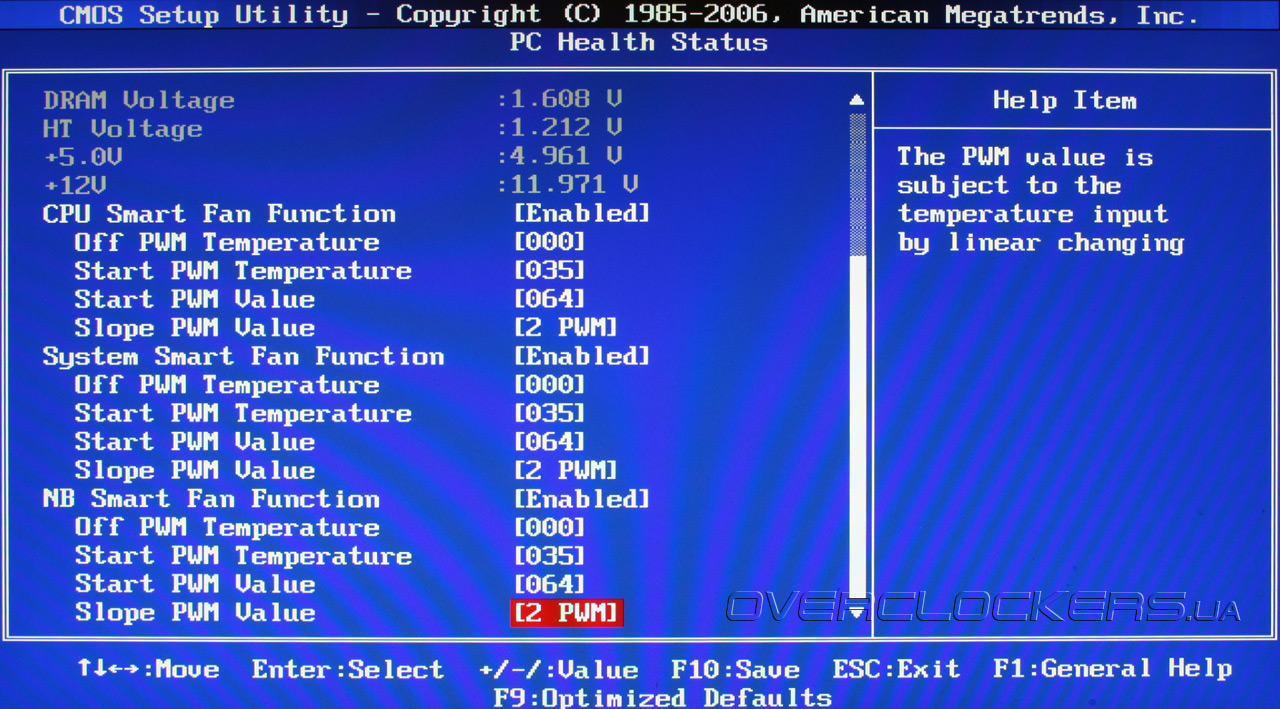
Task: Open the System fan Start PWM Temperature [035] value
Action: pos(549,413)
